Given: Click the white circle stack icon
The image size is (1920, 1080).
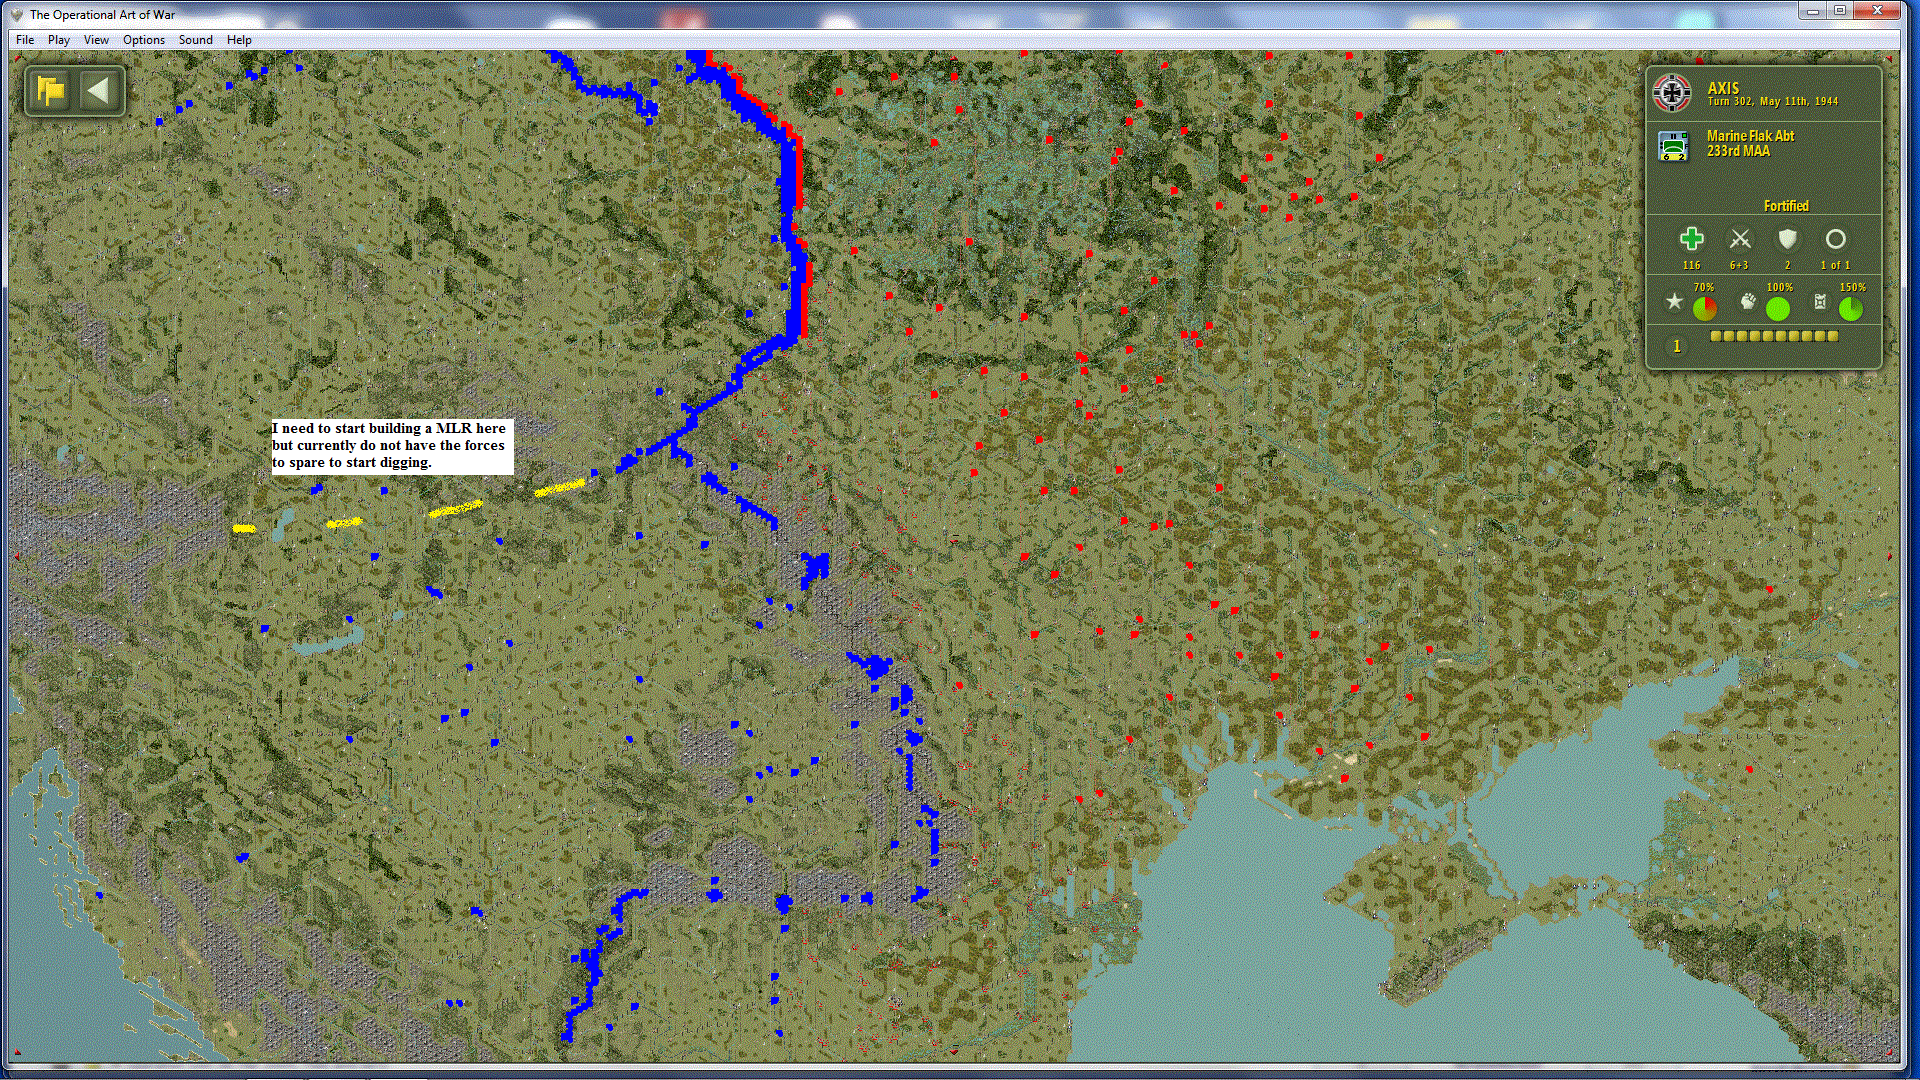Looking at the screenshot, I should click(1835, 239).
